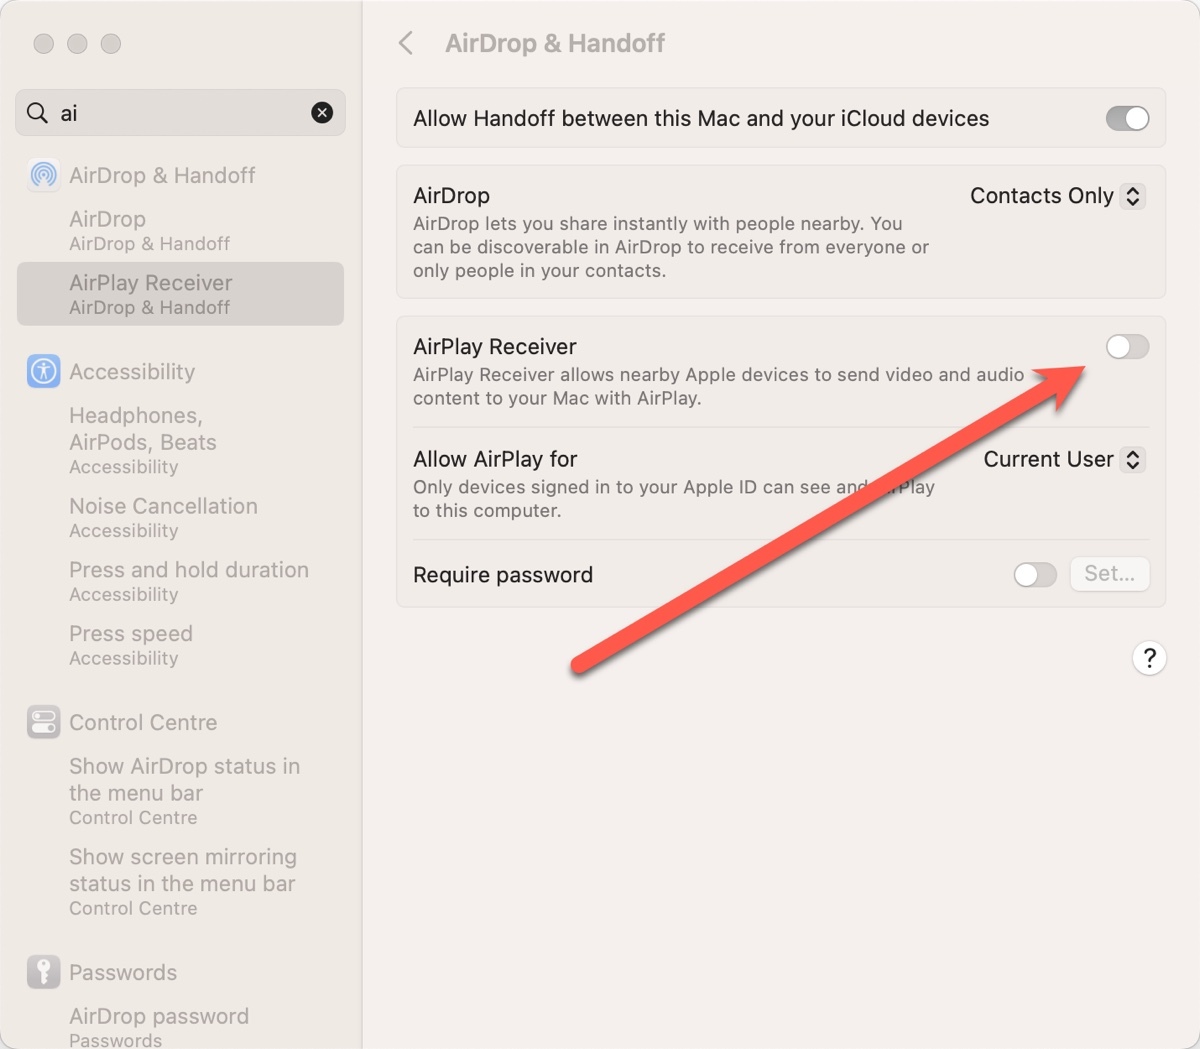Click the Set... password button

(x=1109, y=574)
